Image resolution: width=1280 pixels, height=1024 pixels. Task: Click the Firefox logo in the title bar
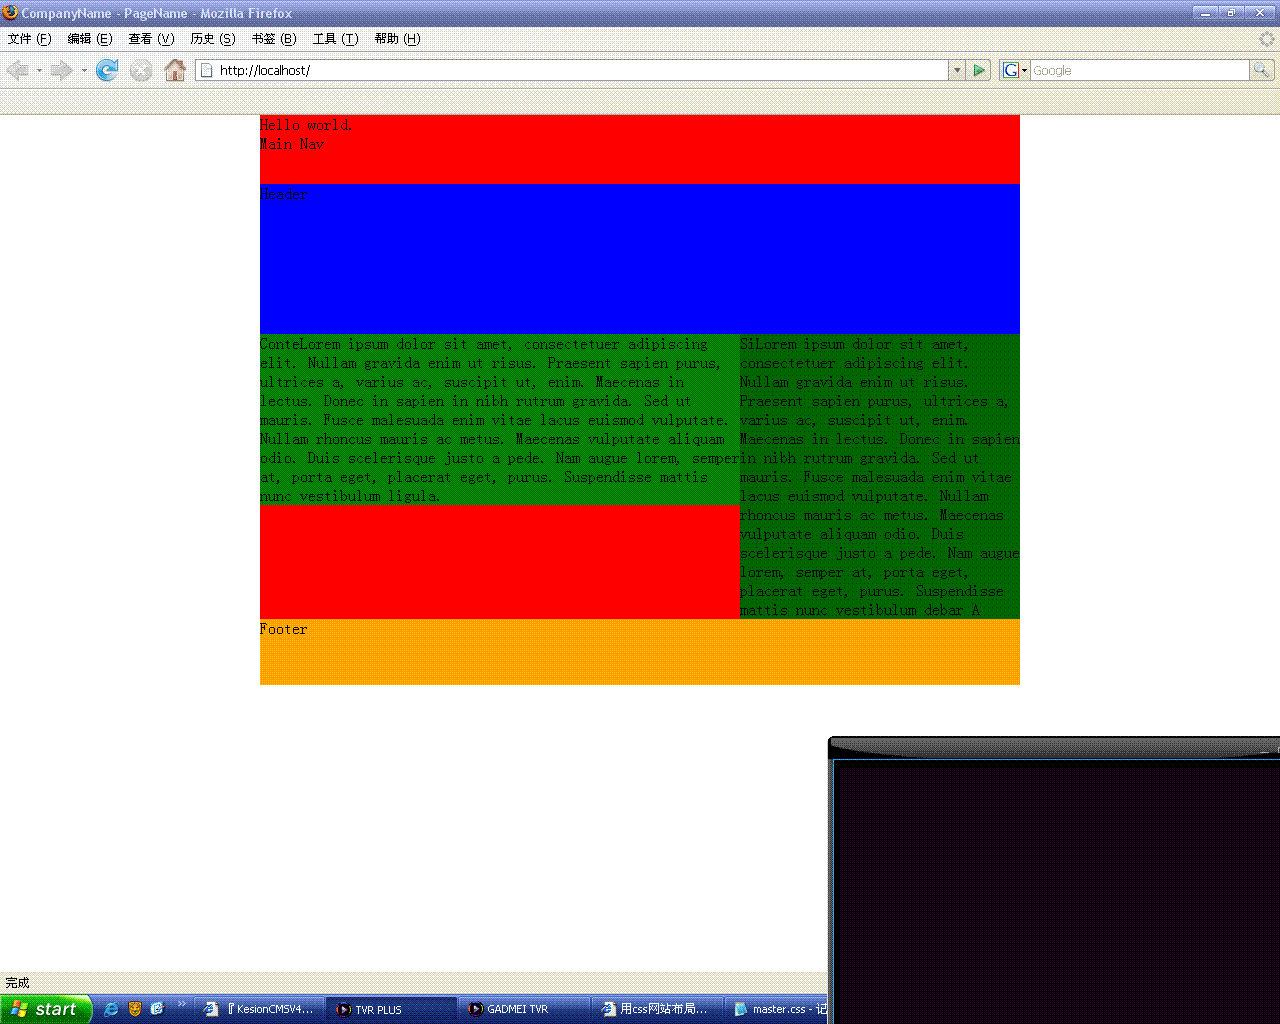point(10,13)
